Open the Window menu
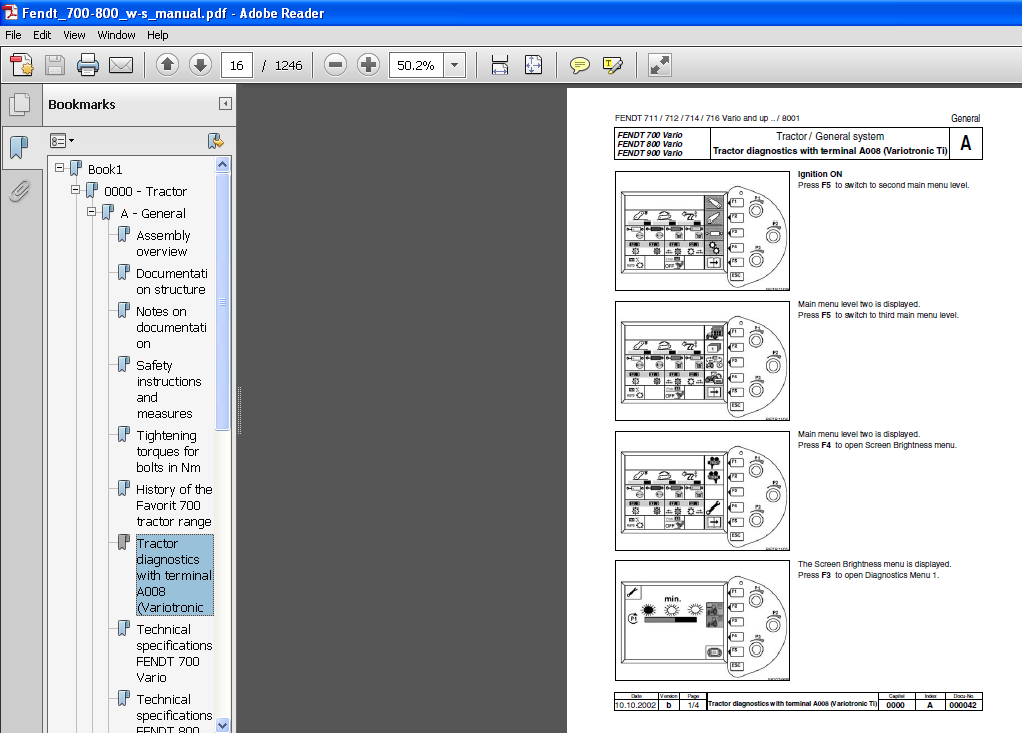 [x=117, y=35]
